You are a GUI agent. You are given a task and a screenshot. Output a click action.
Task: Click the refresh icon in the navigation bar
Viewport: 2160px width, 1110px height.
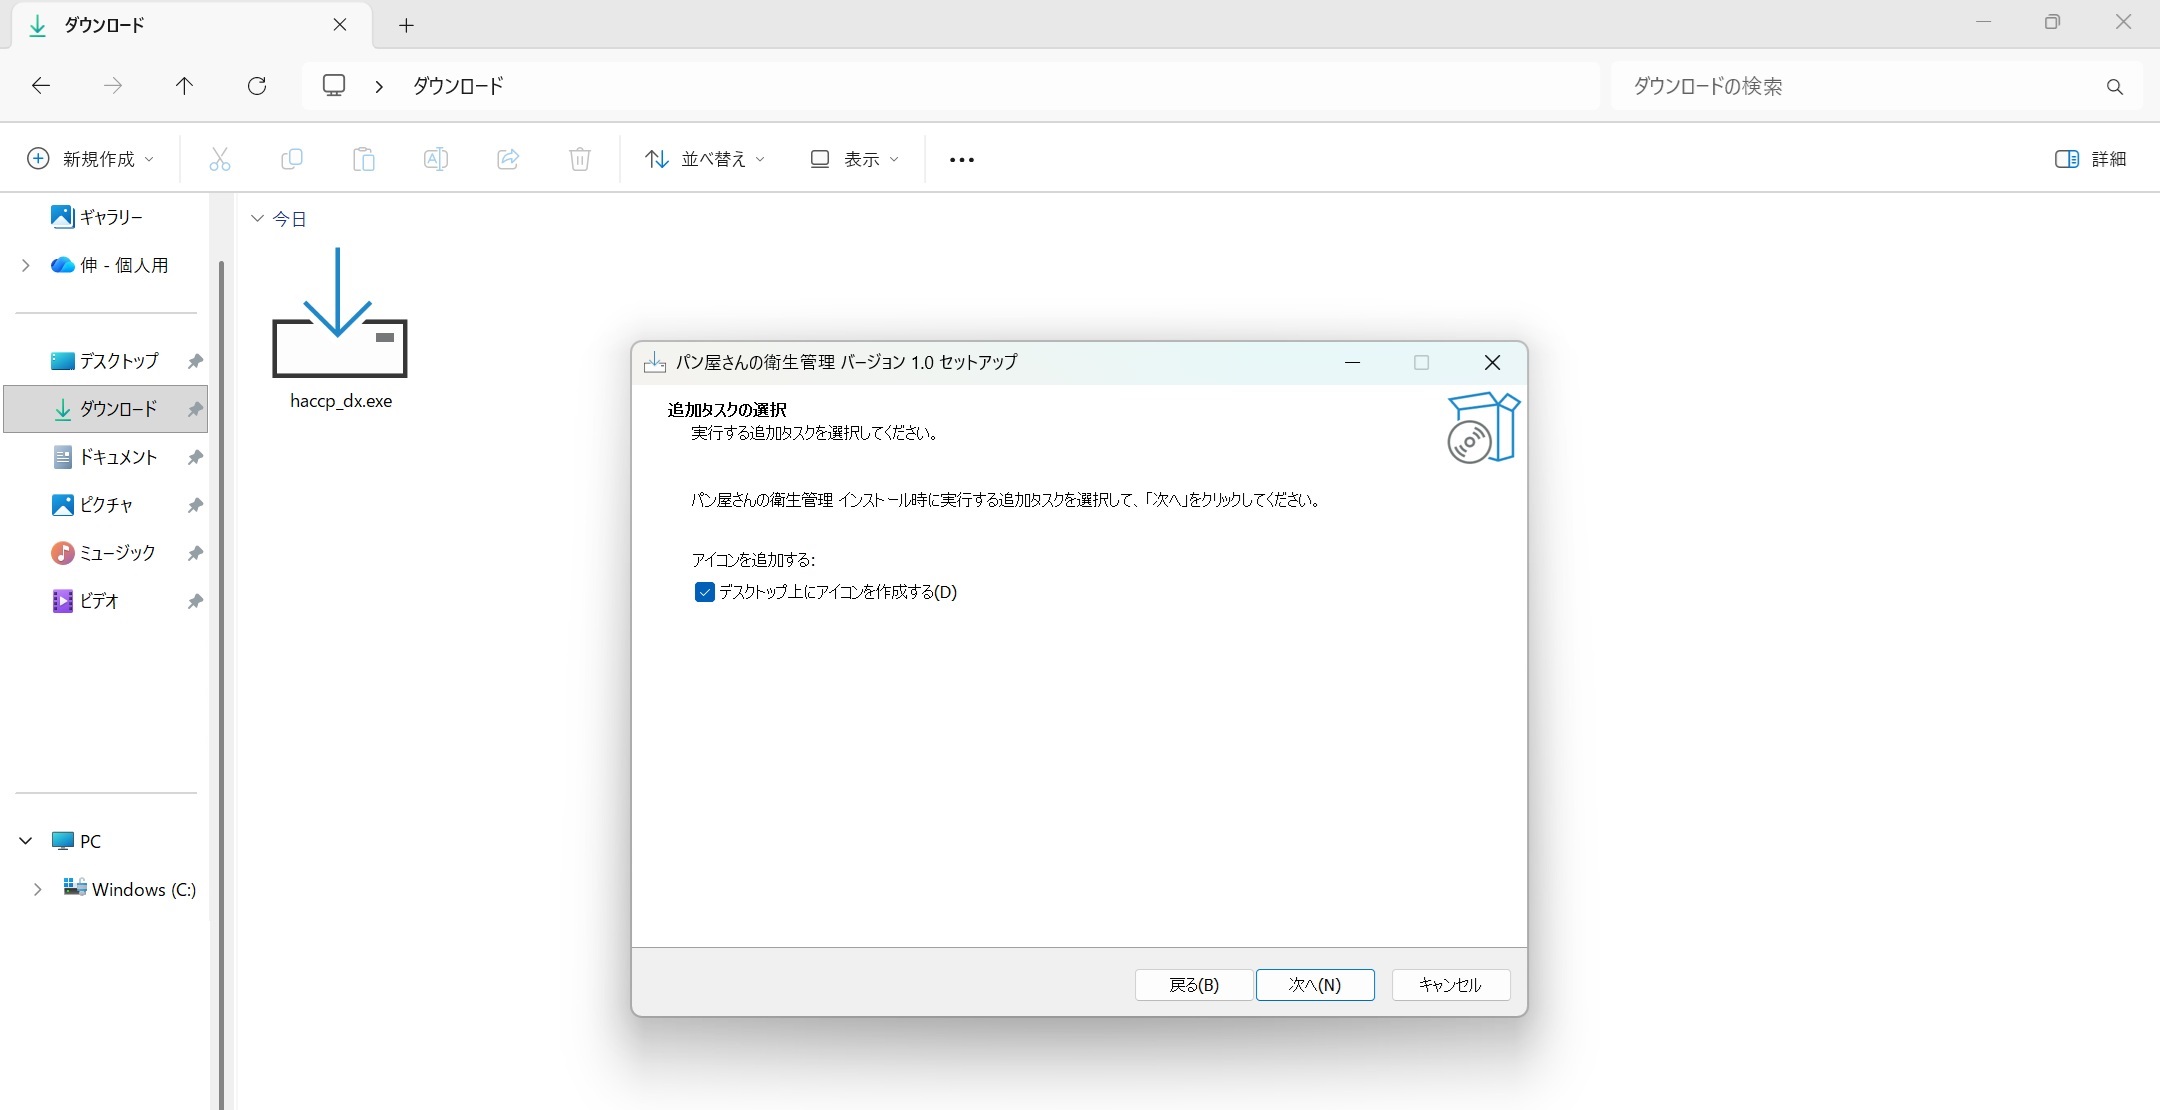[x=257, y=86]
